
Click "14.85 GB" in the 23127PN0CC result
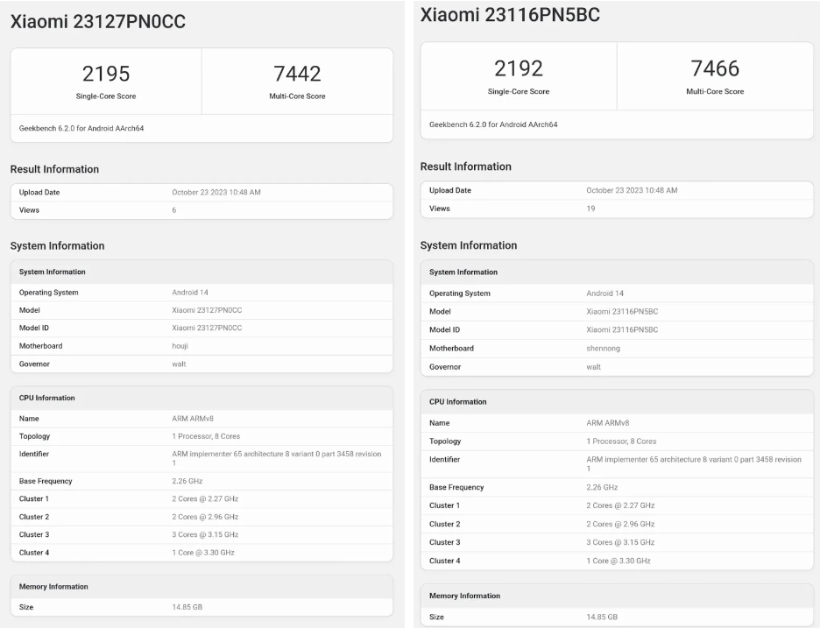[187, 607]
